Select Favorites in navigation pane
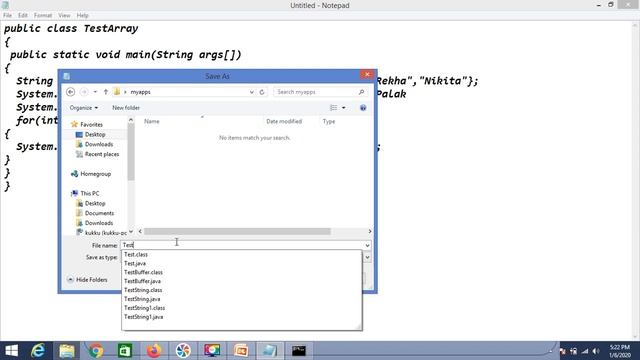The image size is (640, 360). click(91, 124)
